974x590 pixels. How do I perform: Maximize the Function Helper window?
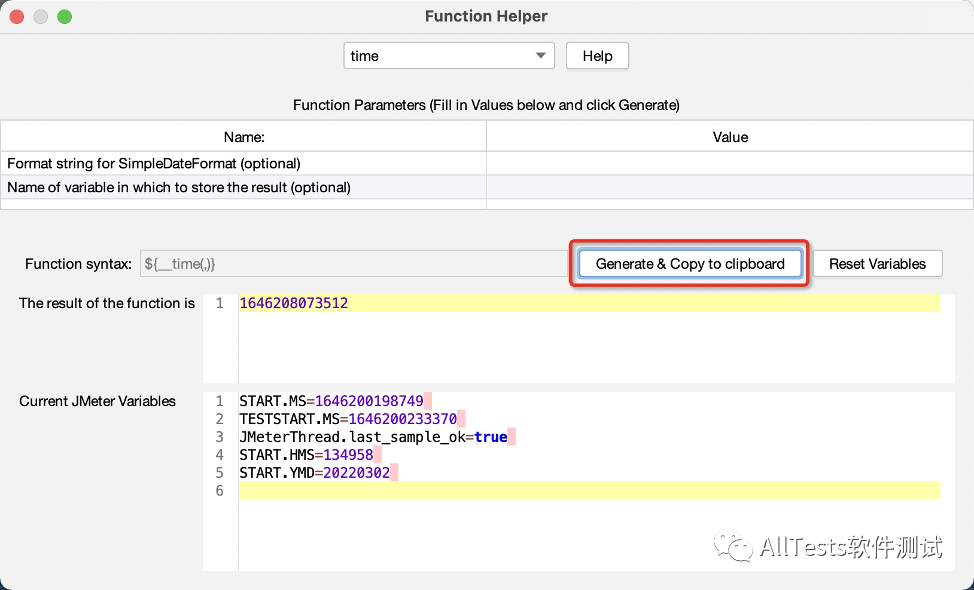point(65,17)
